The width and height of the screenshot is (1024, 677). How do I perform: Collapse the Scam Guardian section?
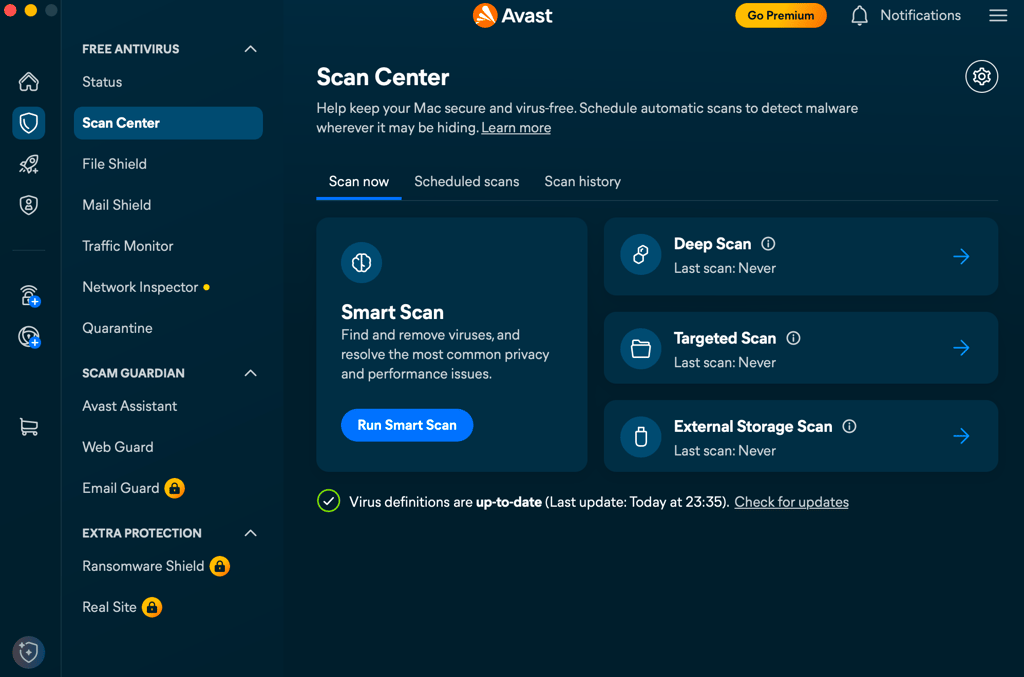point(250,373)
